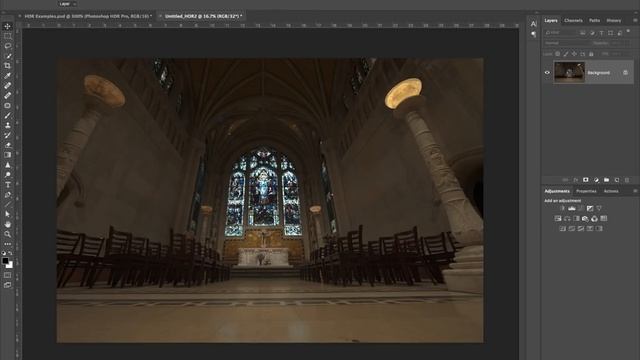Viewport: 640px width, 360px height.
Task: Select the Path Selection arrow tool
Action: click(7, 214)
